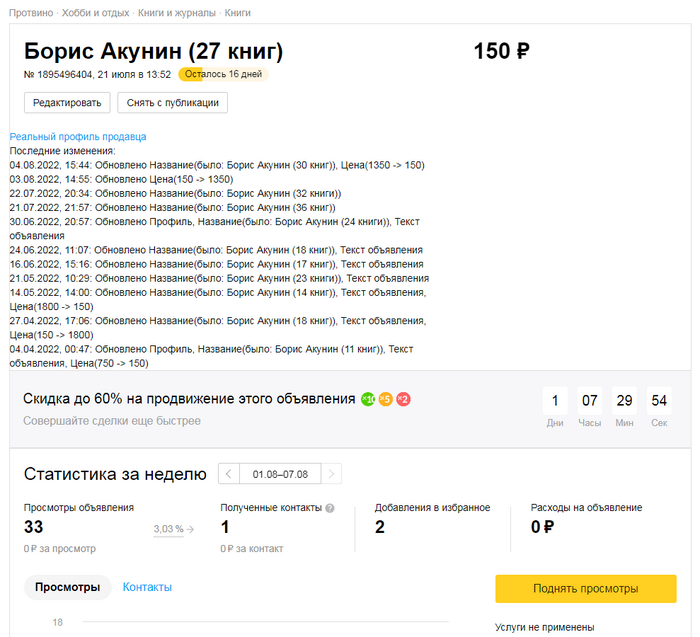Click the 27.04.2022, 17:06 change entry
The image size is (700, 637).
point(218,328)
